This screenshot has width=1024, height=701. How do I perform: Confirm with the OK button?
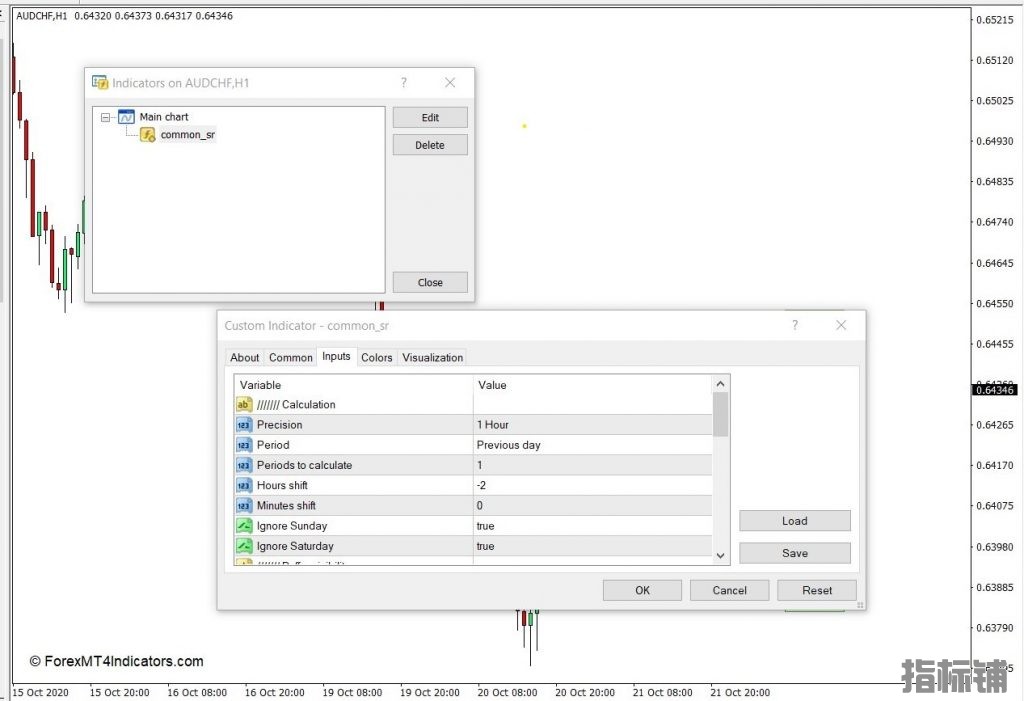coord(643,590)
